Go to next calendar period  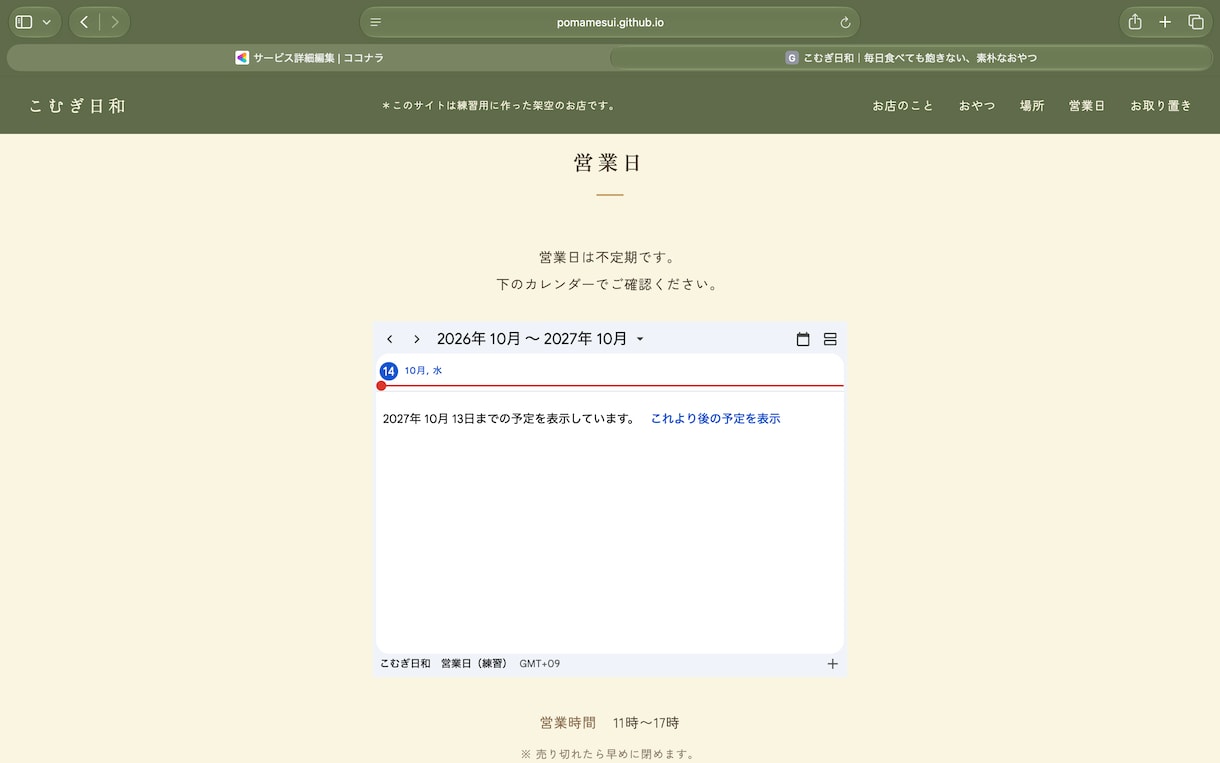tap(417, 339)
